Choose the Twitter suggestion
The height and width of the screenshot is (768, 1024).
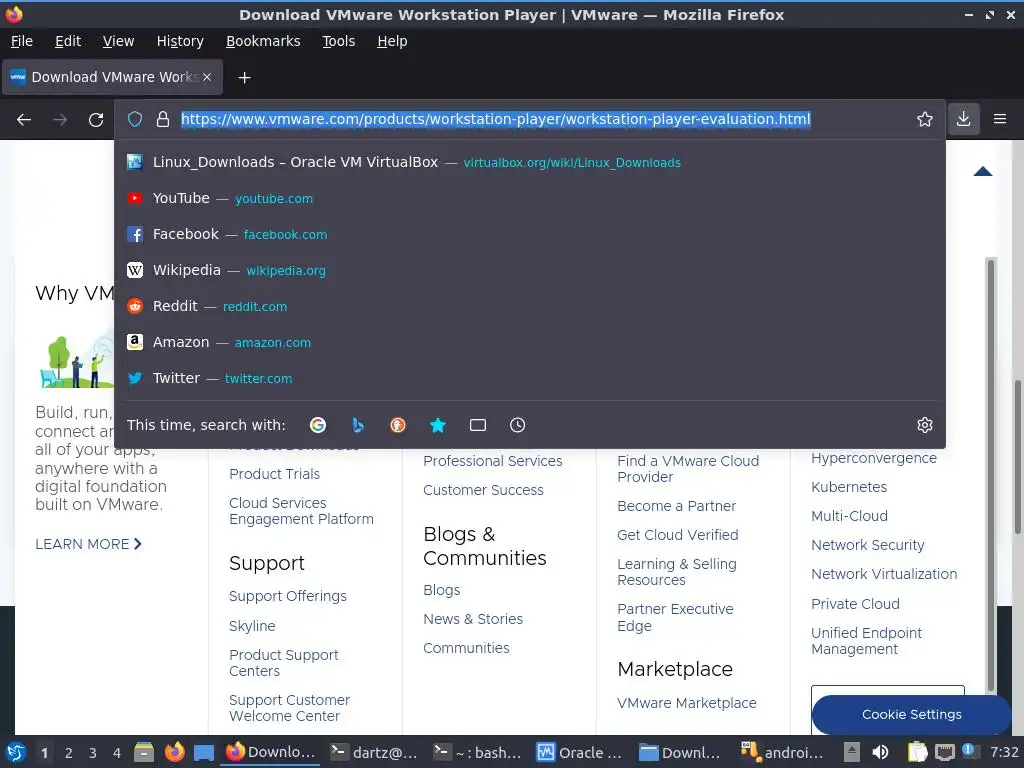tap(530, 378)
